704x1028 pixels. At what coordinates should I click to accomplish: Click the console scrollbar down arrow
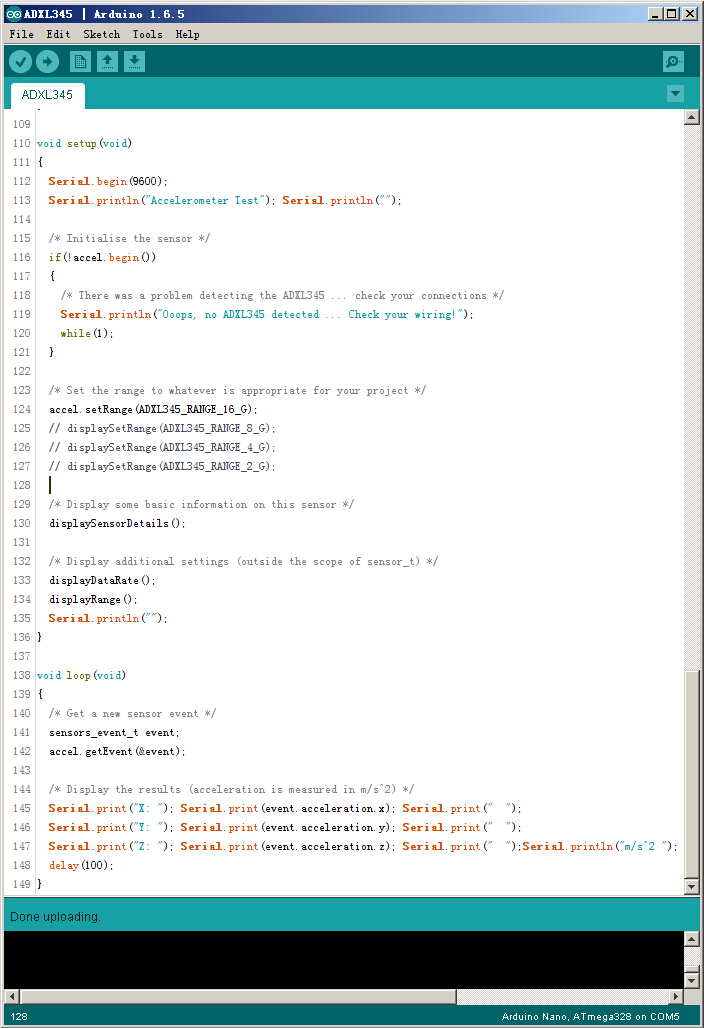691,981
